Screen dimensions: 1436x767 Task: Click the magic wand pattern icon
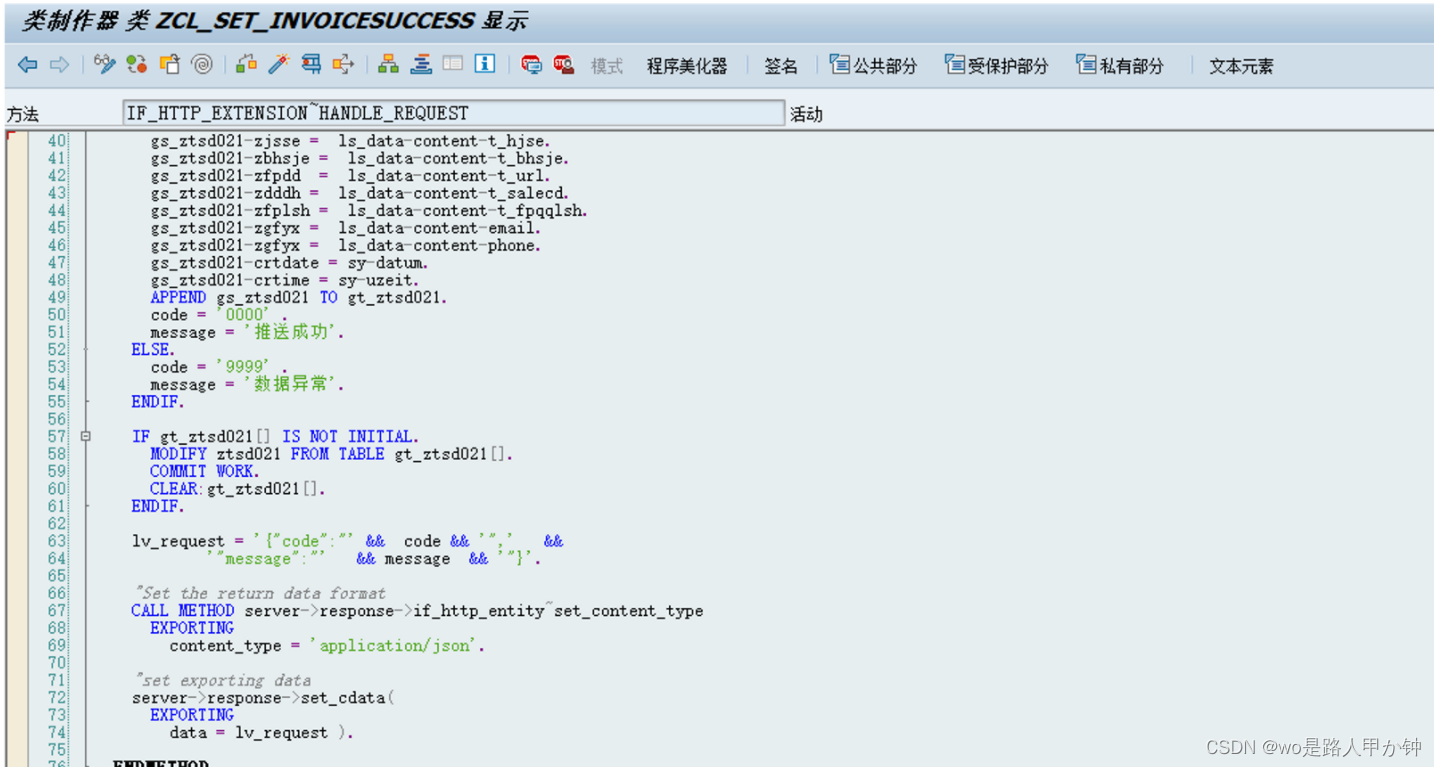277,65
